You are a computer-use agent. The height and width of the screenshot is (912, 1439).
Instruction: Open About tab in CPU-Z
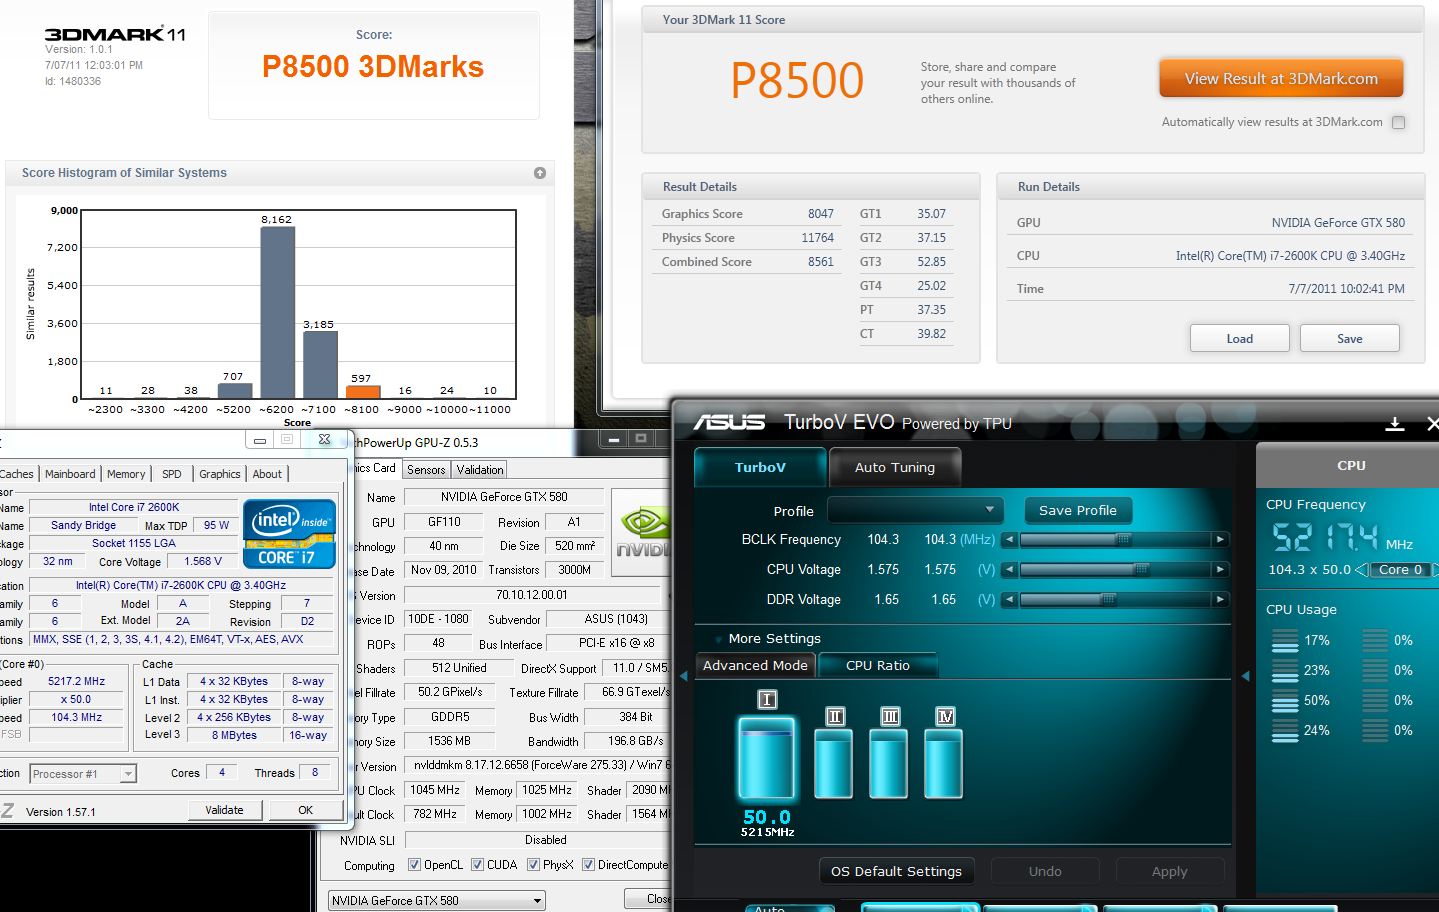(x=267, y=474)
